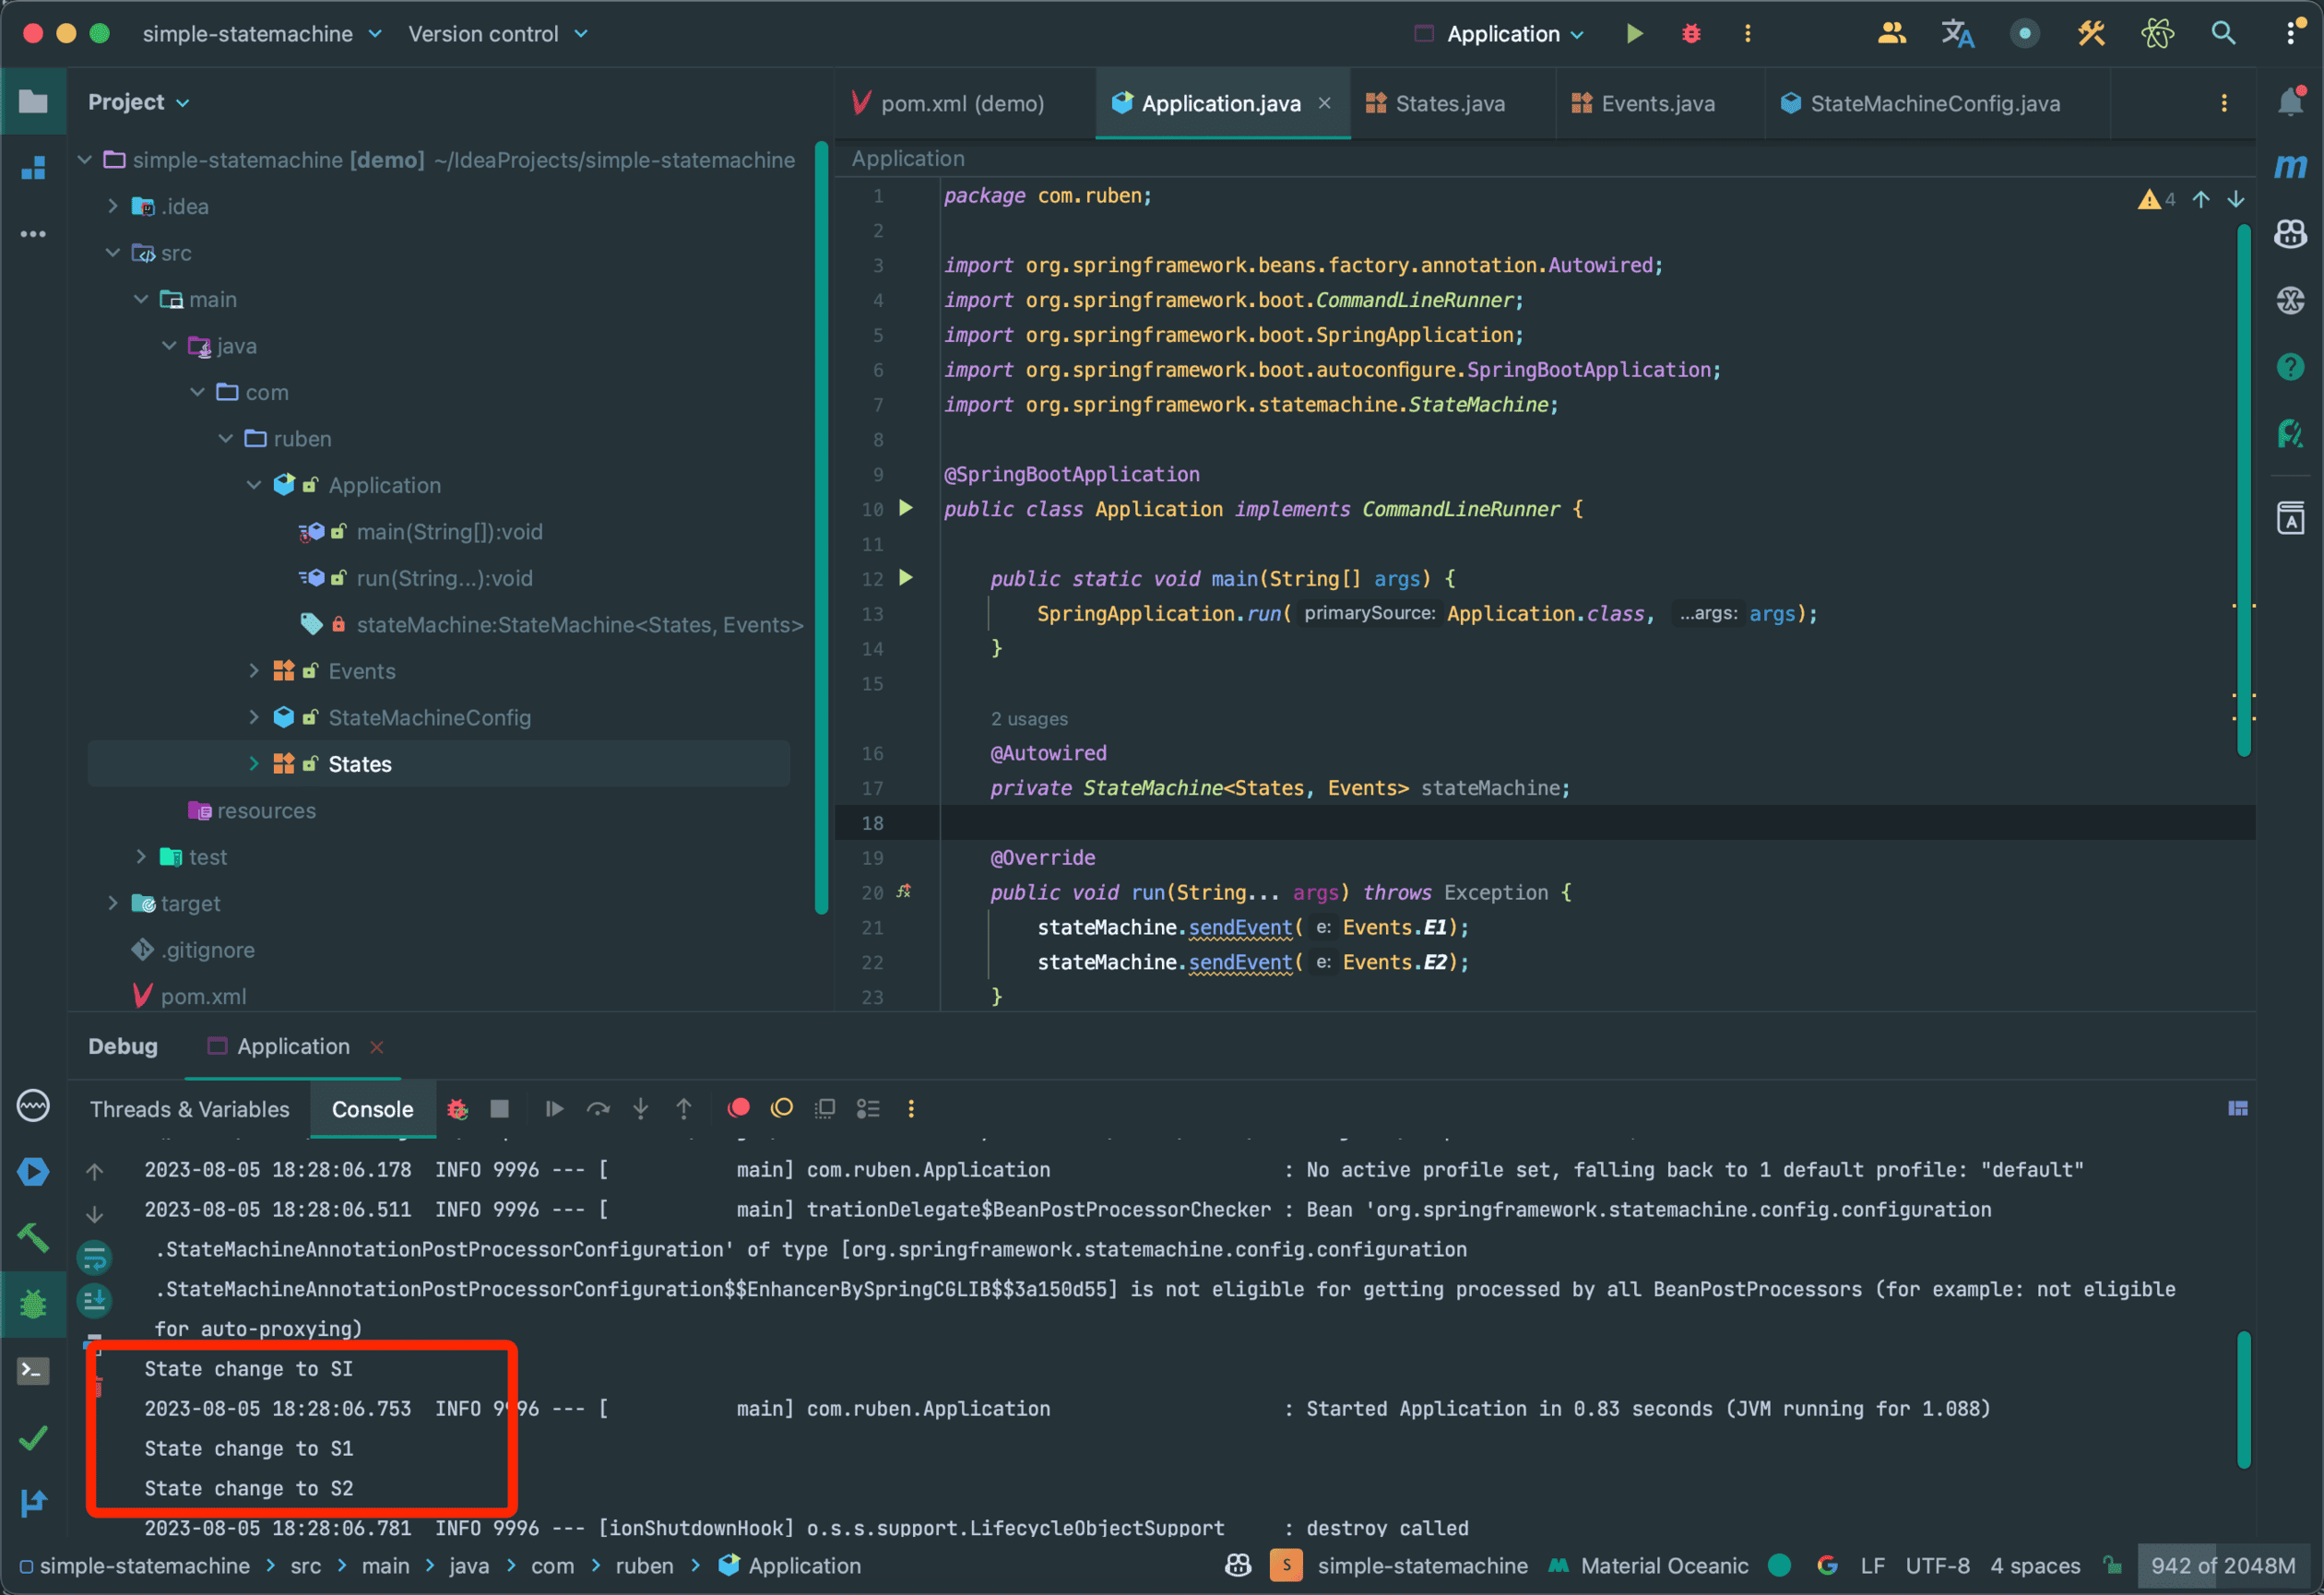Click Step Over in debug toolbar
The height and width of the screenshot is (1595, 2324).
[597, 1108]
